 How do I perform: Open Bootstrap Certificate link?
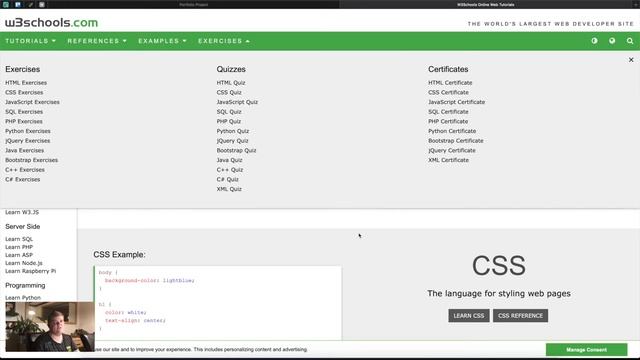(456, 140)
